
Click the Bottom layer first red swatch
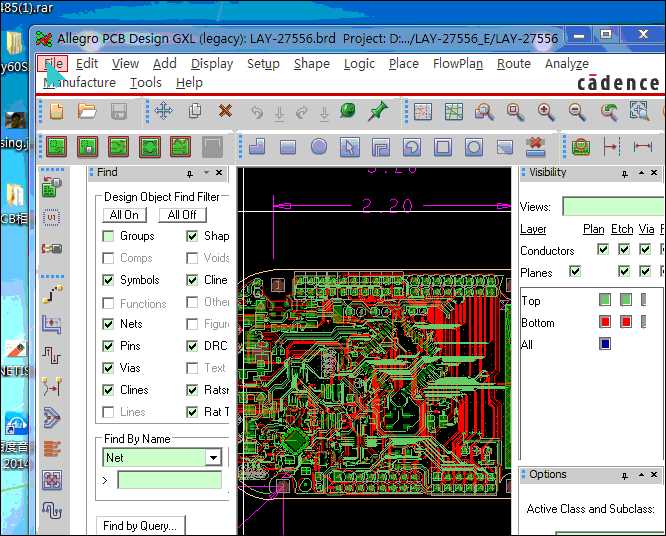pos(605,322)
